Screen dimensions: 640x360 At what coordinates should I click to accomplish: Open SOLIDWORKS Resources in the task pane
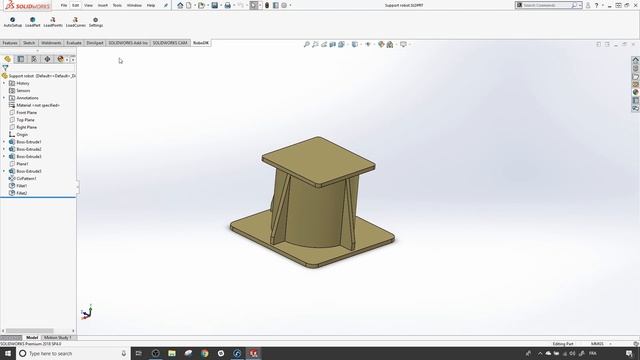tap(636, 60)
